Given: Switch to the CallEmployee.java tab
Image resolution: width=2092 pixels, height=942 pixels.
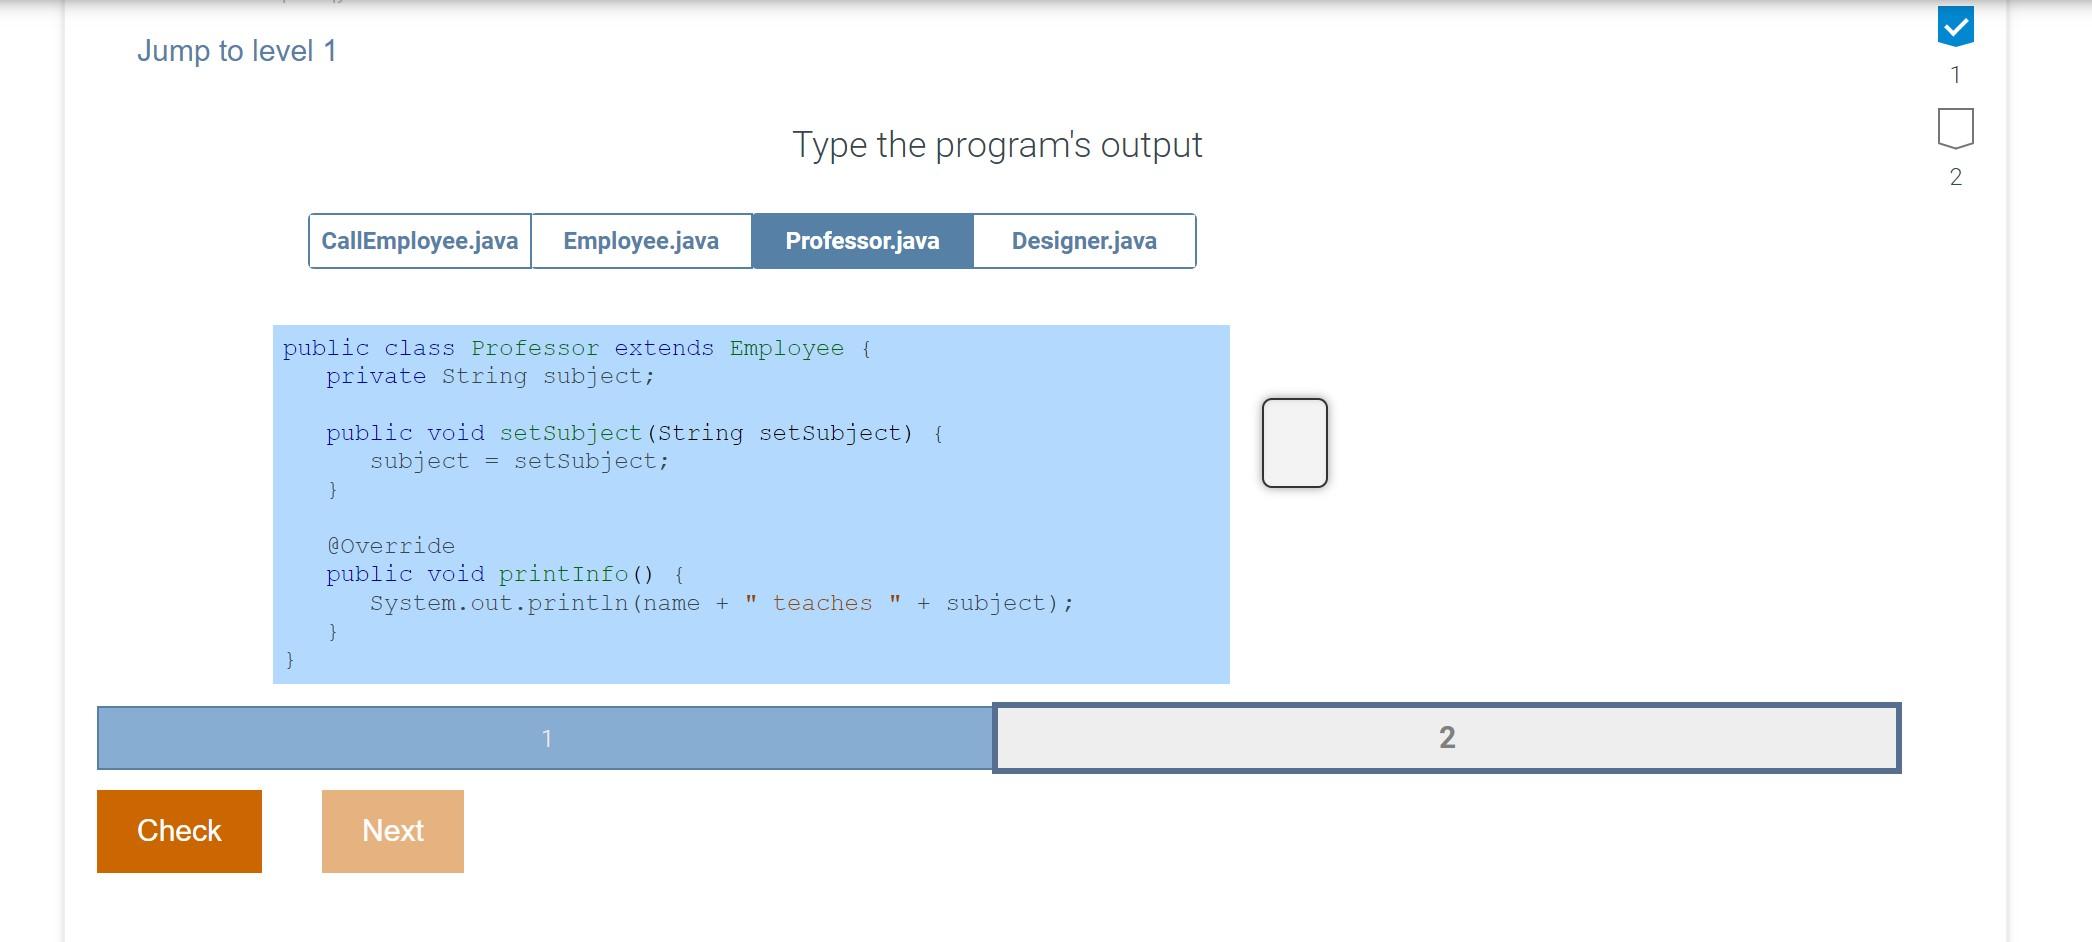Looking at the screenshot, I should pos(419,240).
